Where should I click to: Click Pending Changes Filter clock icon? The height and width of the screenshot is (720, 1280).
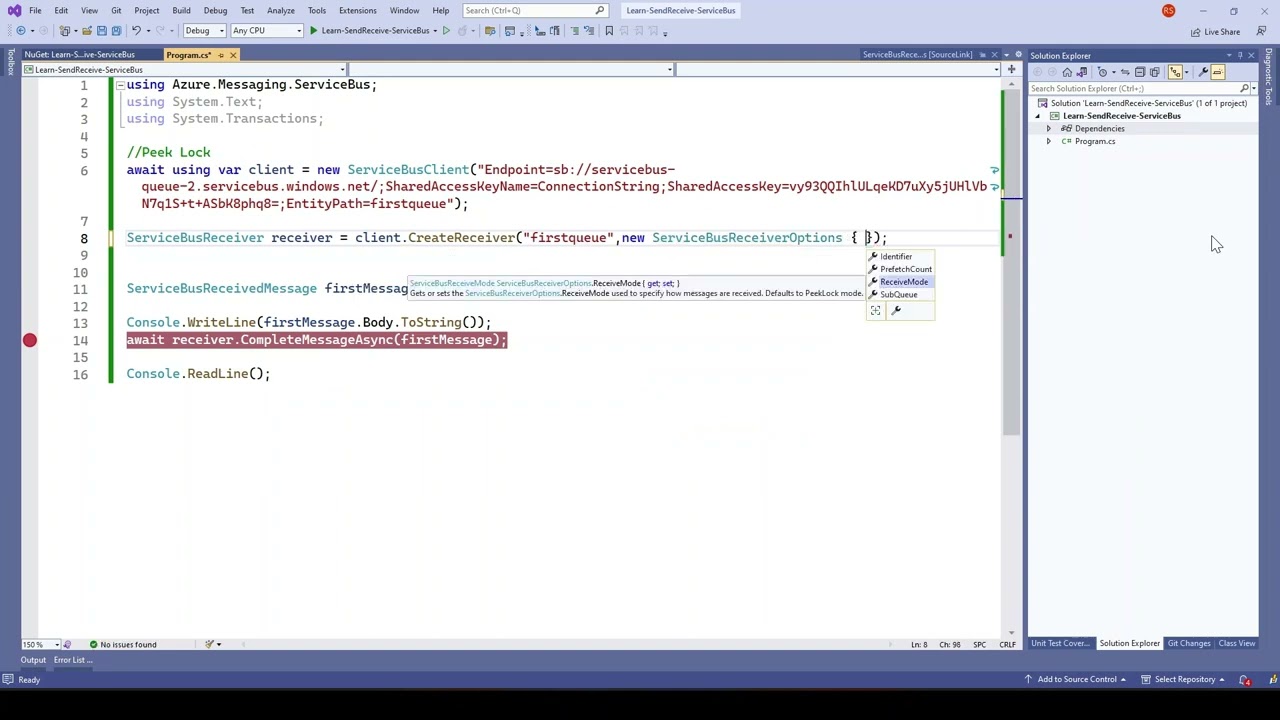[x=1102, y=72]
